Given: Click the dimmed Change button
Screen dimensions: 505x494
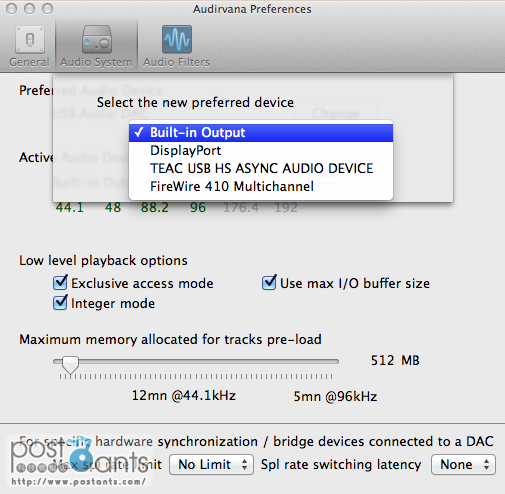Looking at the screenshot, I should click(336, 113).
